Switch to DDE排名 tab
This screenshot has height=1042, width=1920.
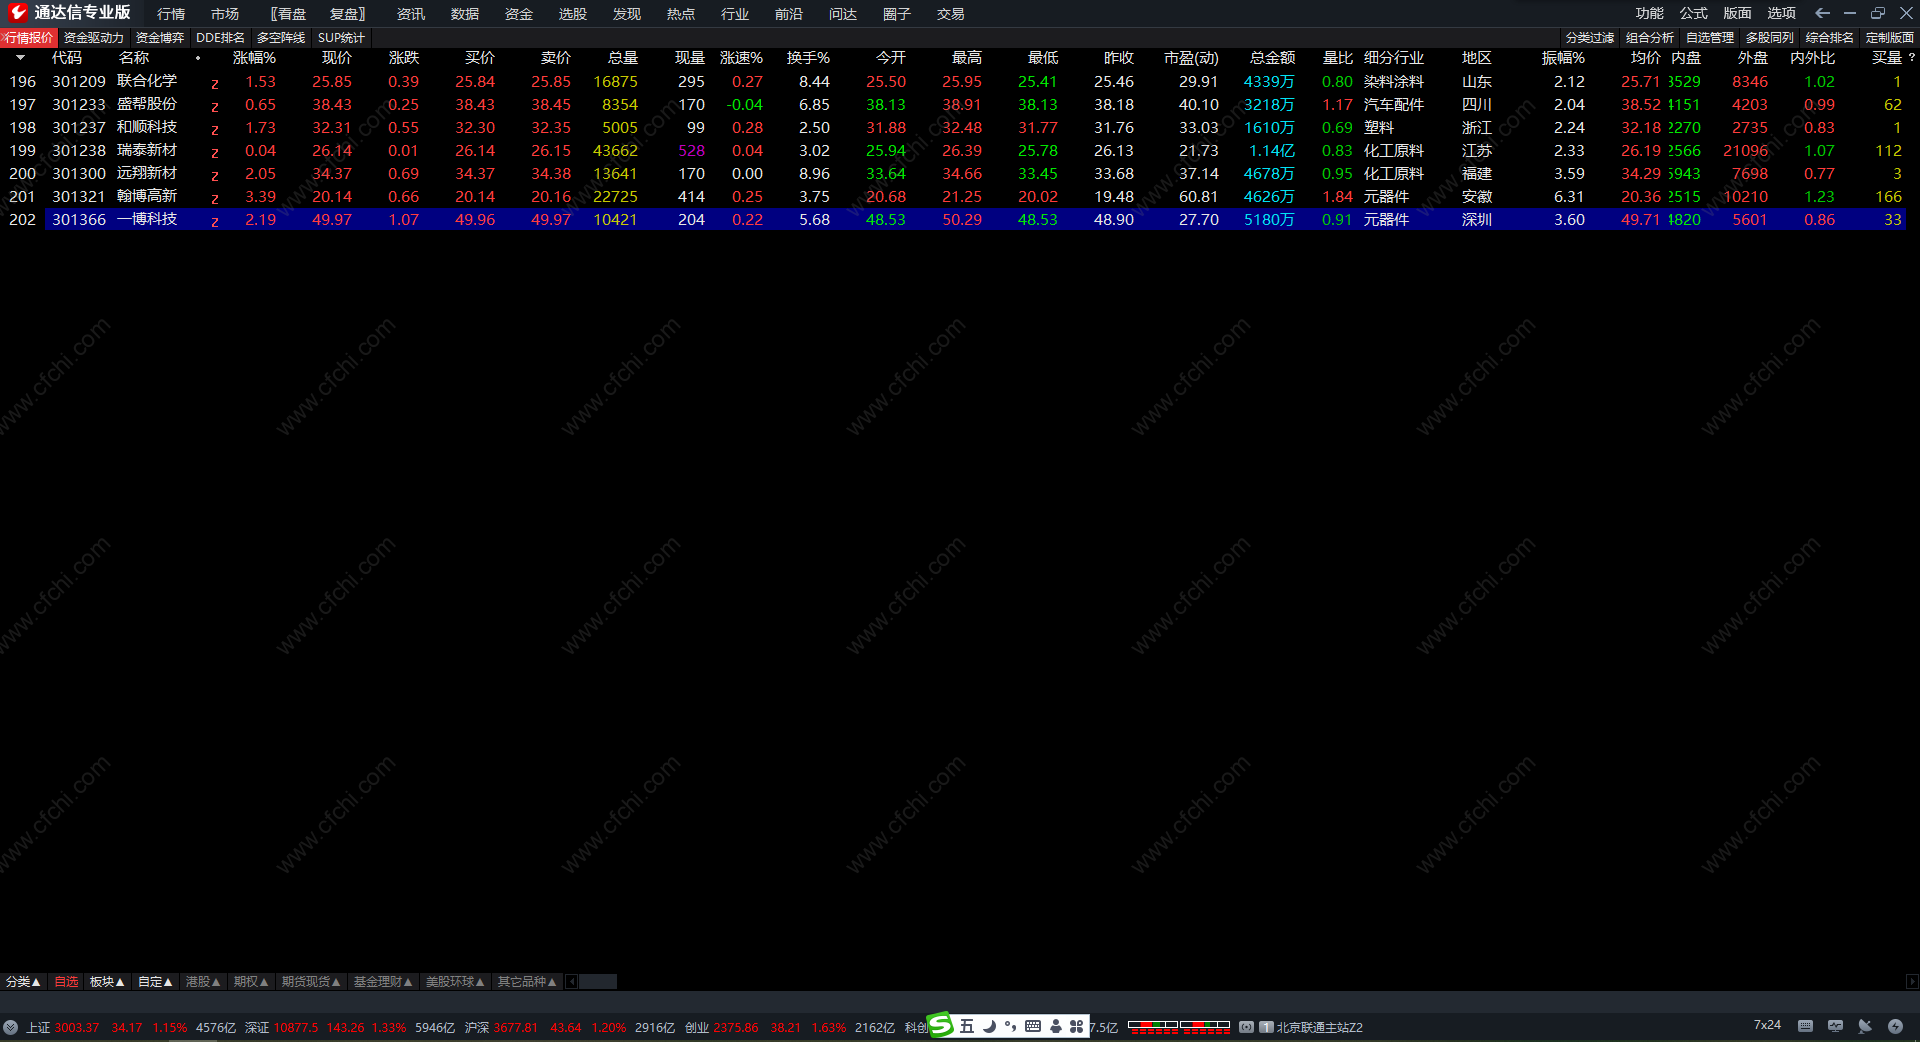click(x=220, y=38)
